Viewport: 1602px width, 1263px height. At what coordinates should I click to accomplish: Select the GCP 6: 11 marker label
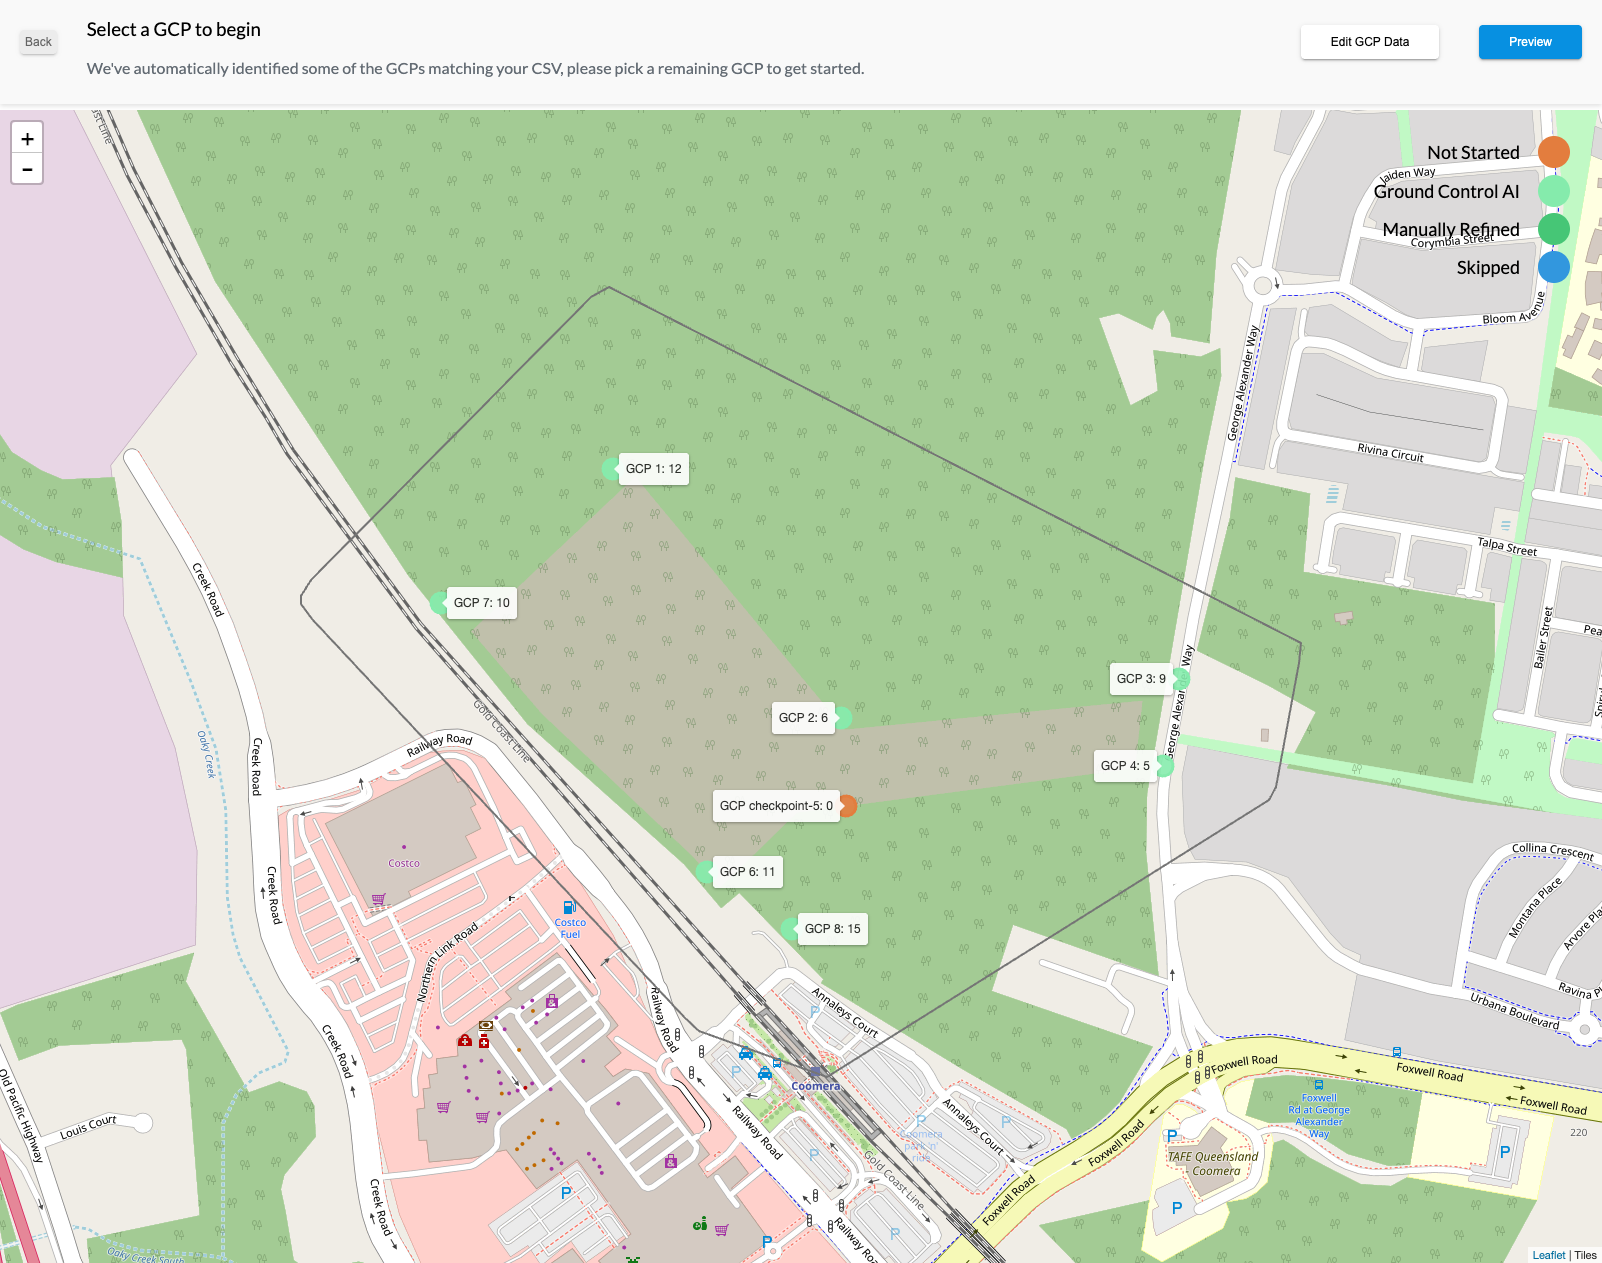coord(747,872)
